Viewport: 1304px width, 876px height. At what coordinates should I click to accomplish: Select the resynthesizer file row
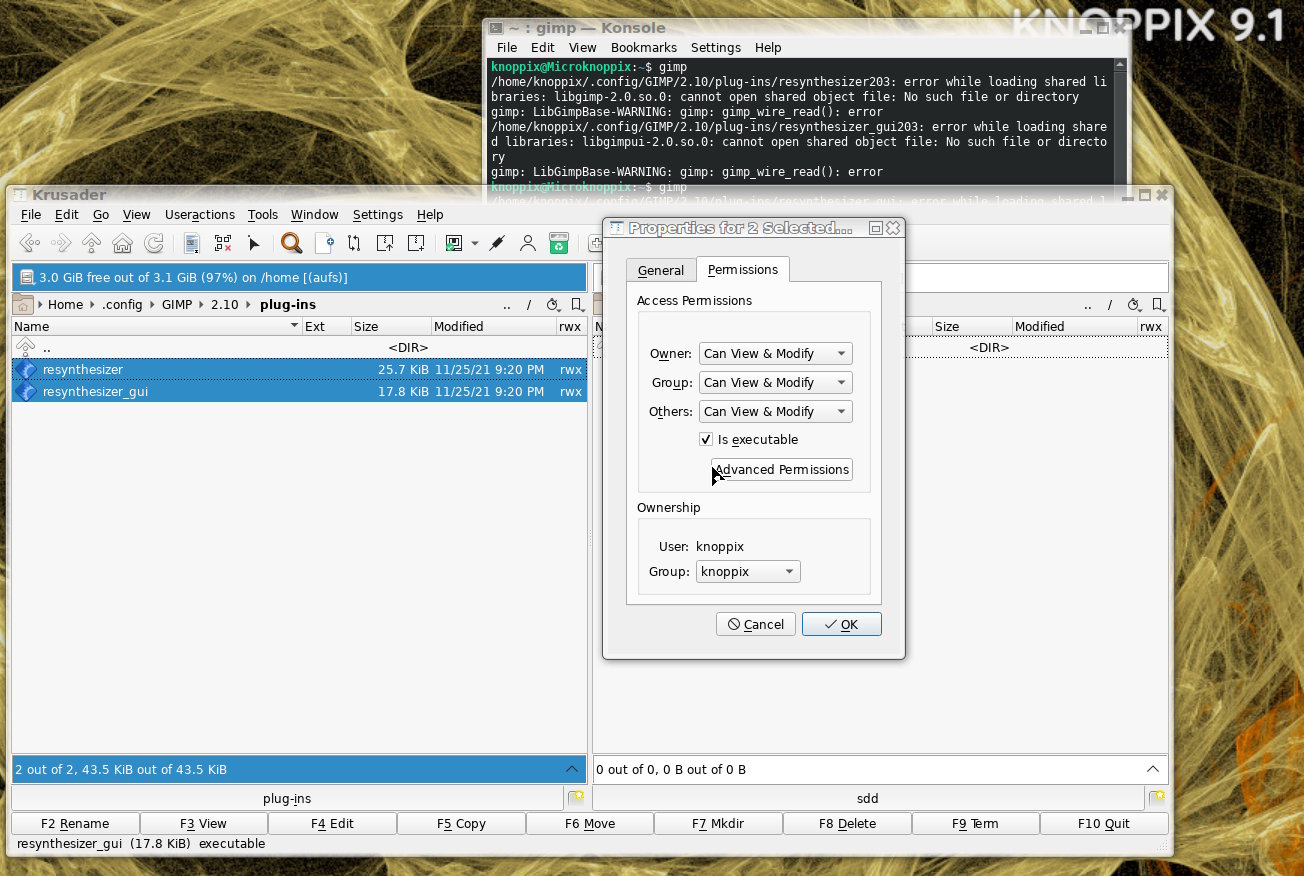(x=83, y=370)
